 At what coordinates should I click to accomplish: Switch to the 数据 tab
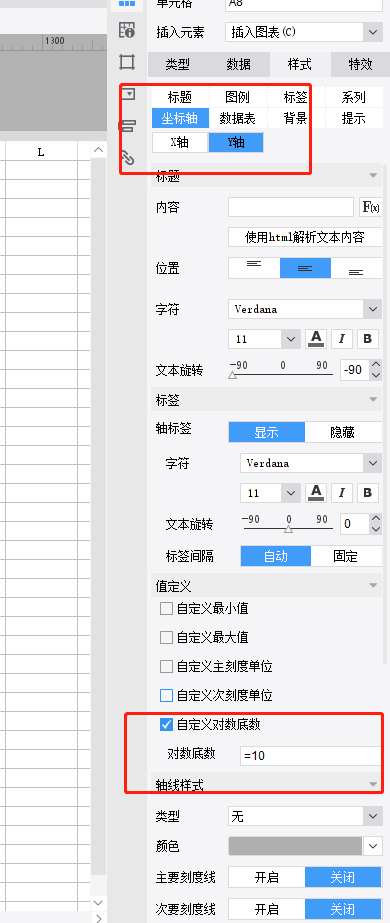pyautogui.click(x=239, y=64)
